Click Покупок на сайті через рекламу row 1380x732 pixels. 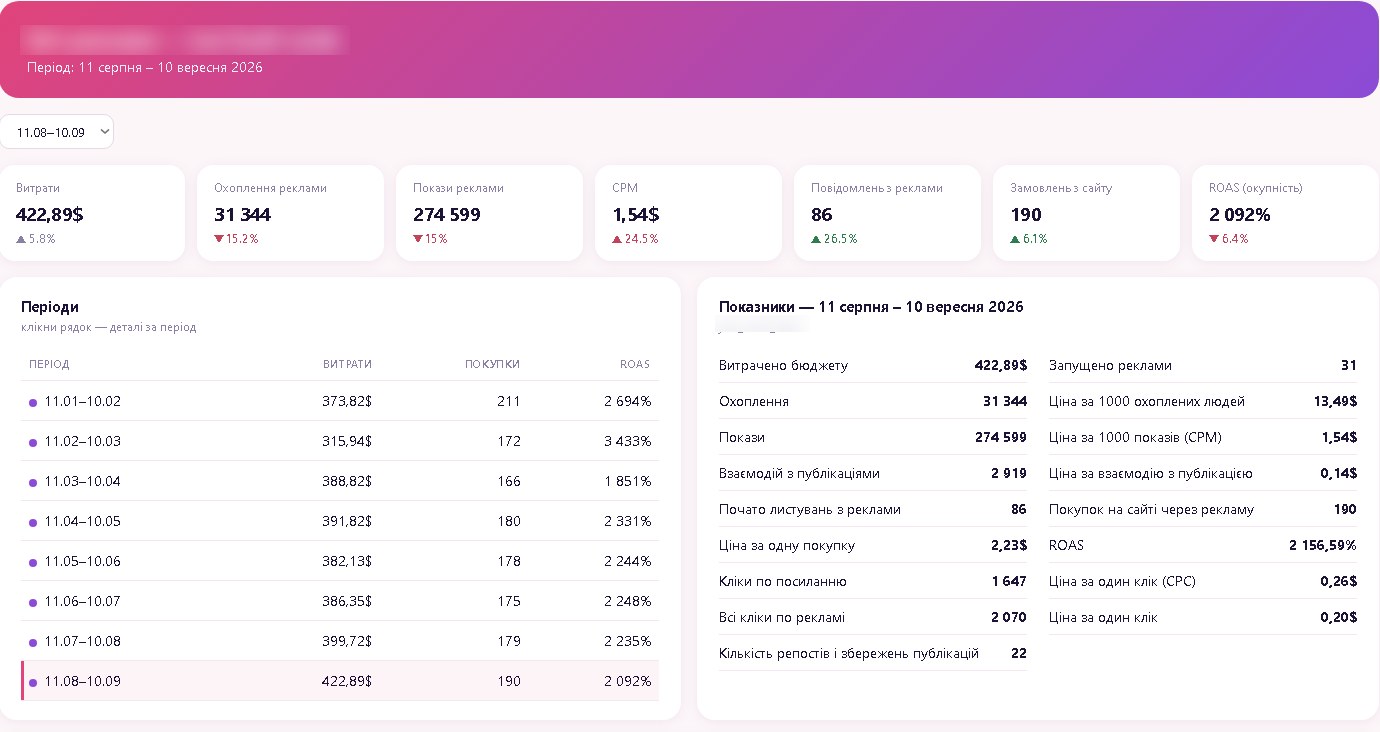pyautogui.click(x=1203, y=509)
